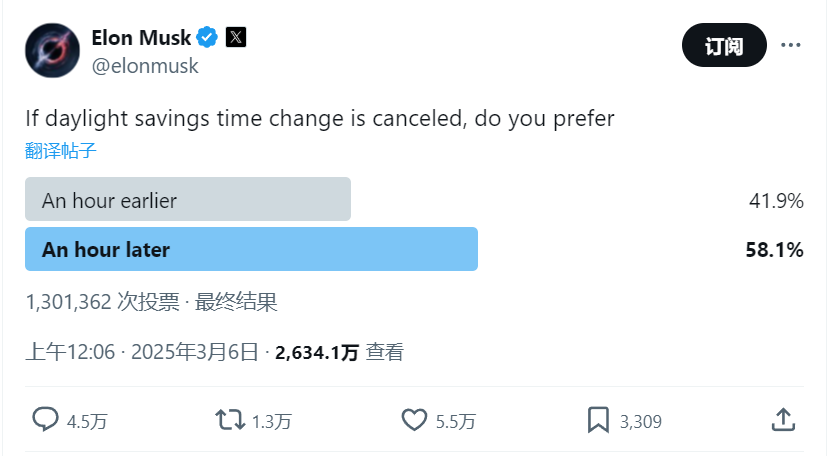
Task: Click the black 订阅 subscribe button
Action: [x=724, y=45]
